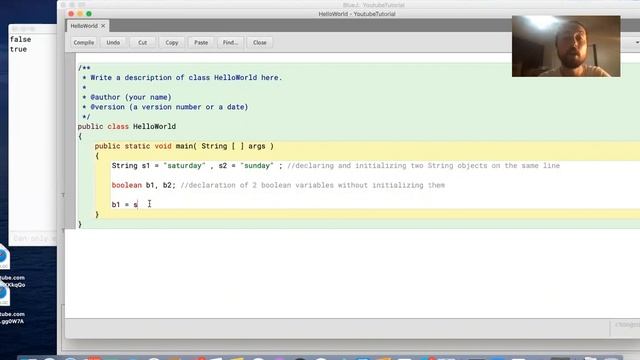Click the HelloWorld - YoutubeTutorial title bar

[357, 14]
